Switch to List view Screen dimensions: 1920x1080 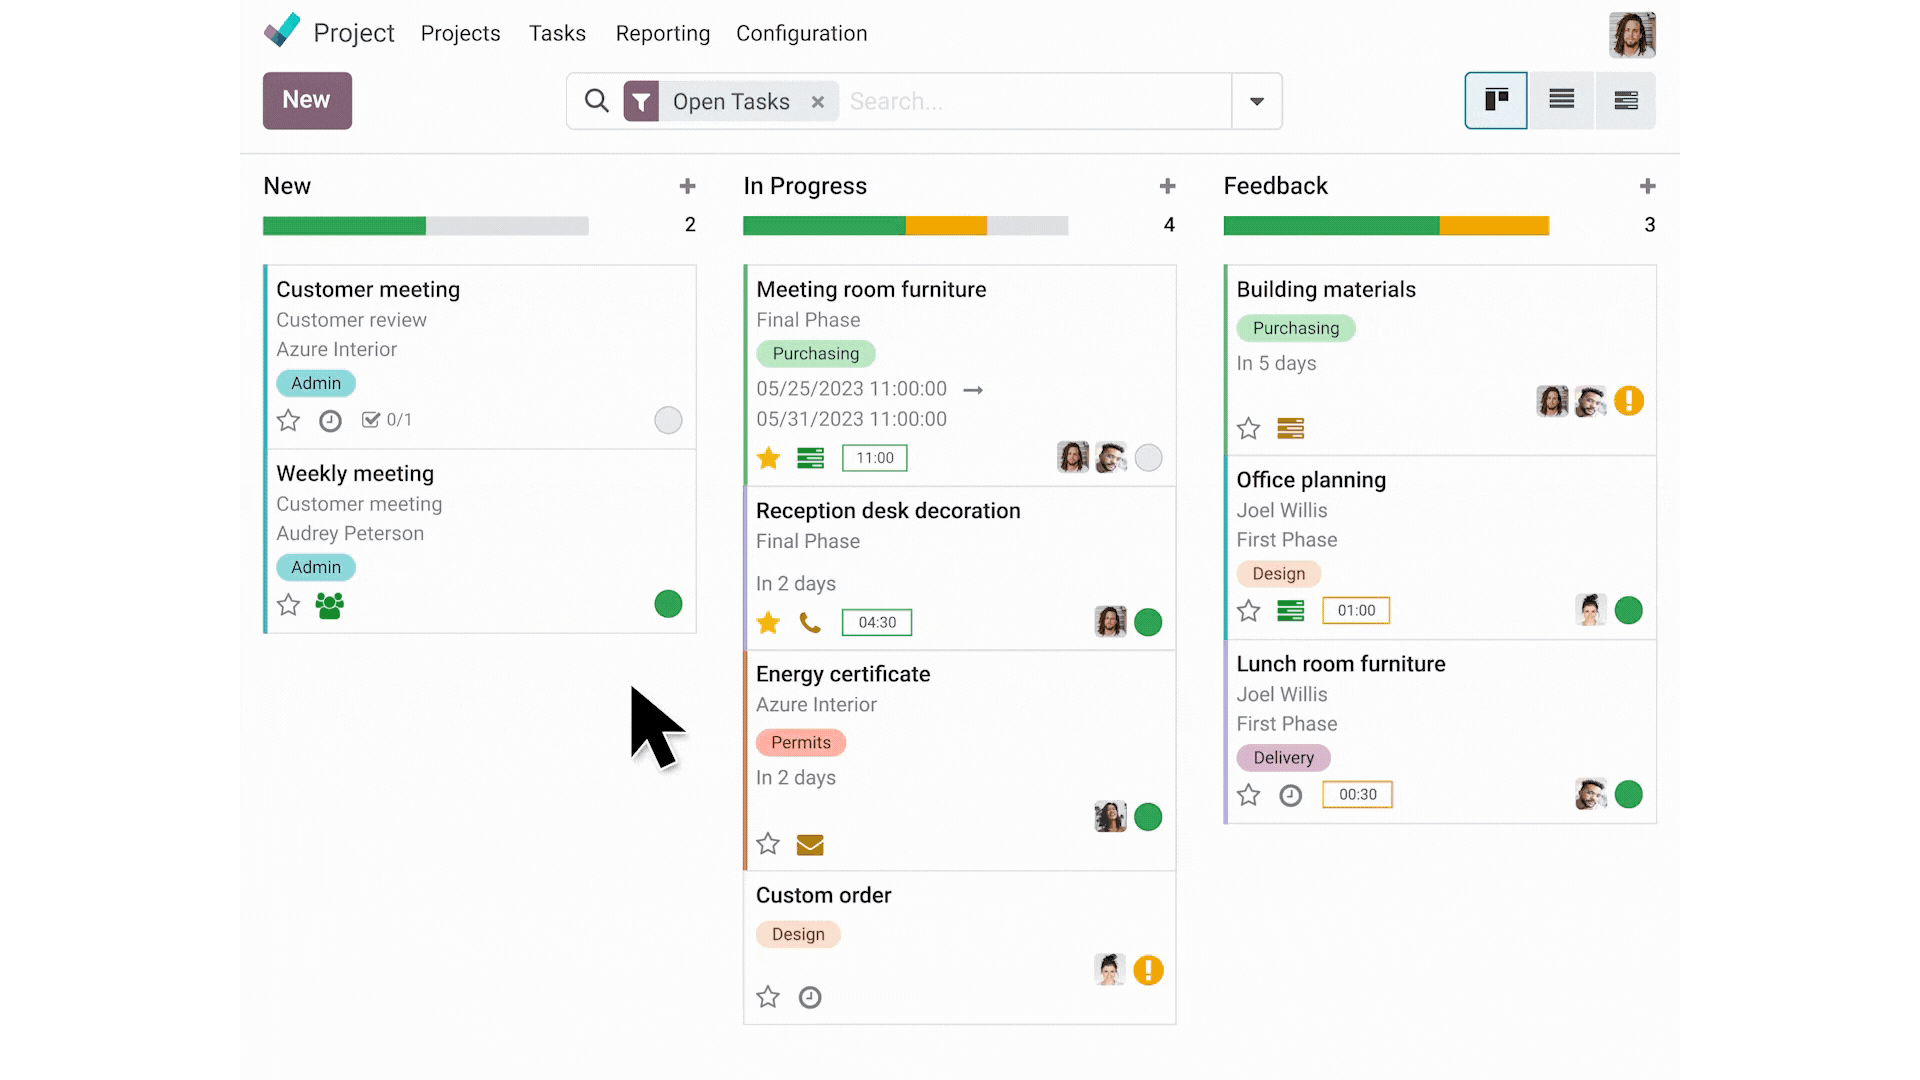(x=1561, y=100)
